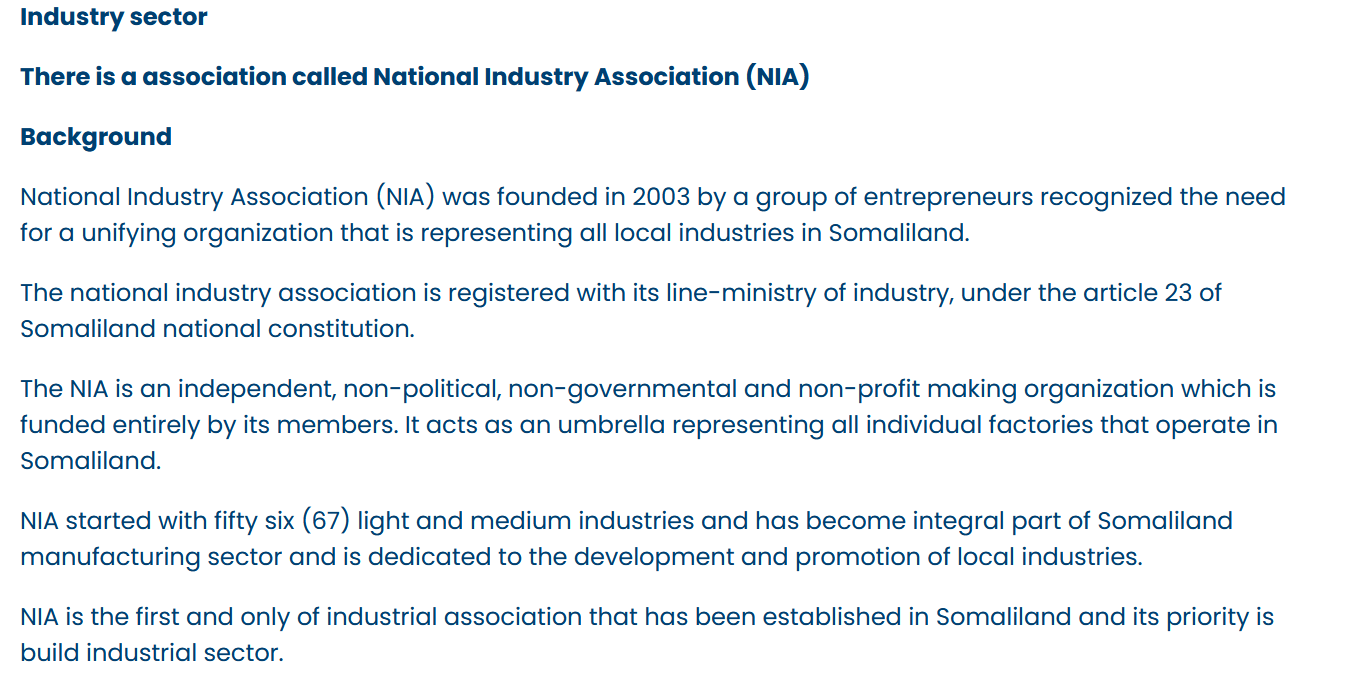Click the paragraph describing NIA as independent
1350x675 pixels.
(x=648, y=425)
